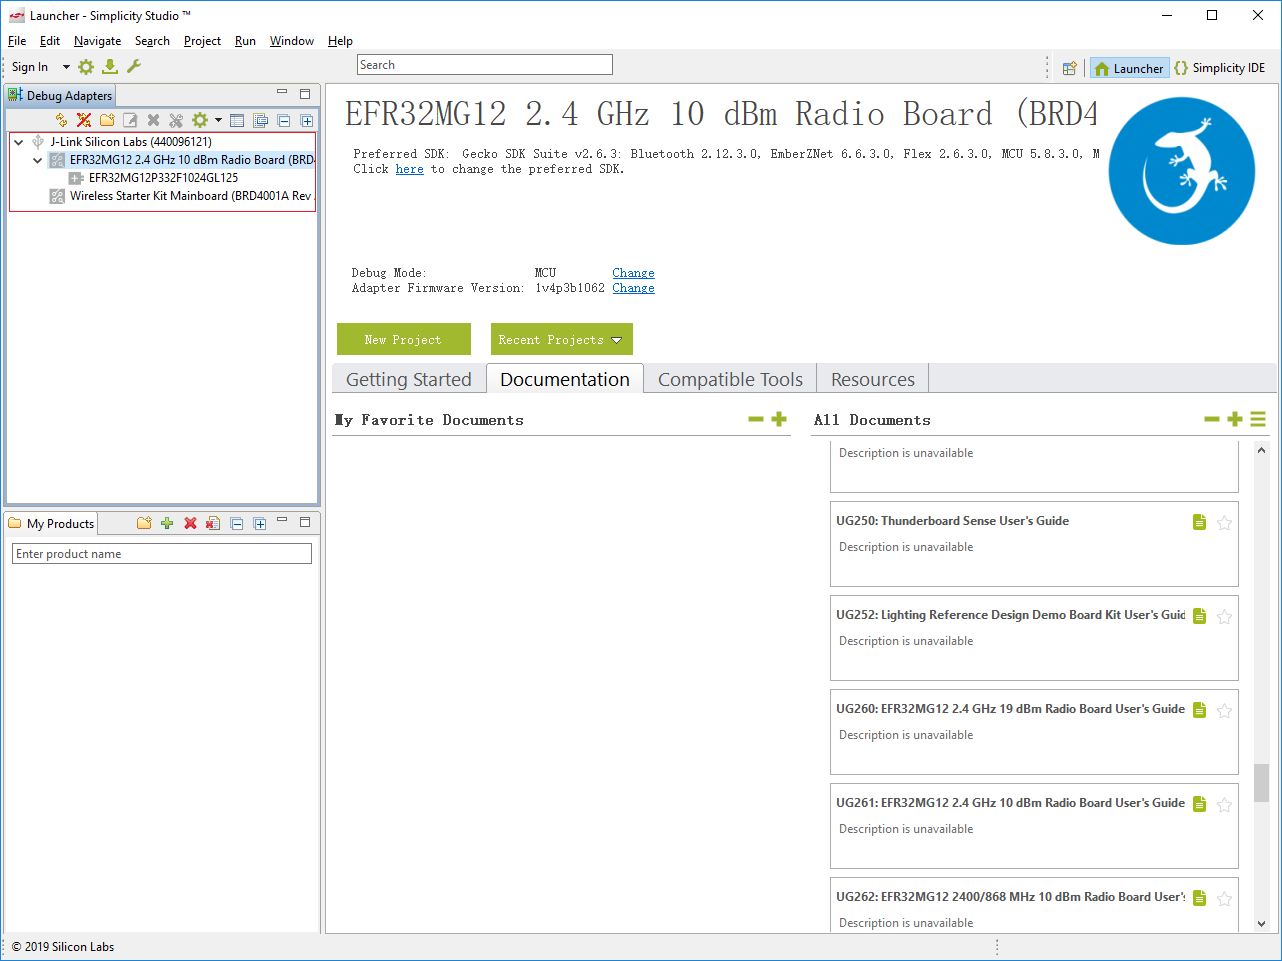Add a product with the green plus

[x=167, y=523]
